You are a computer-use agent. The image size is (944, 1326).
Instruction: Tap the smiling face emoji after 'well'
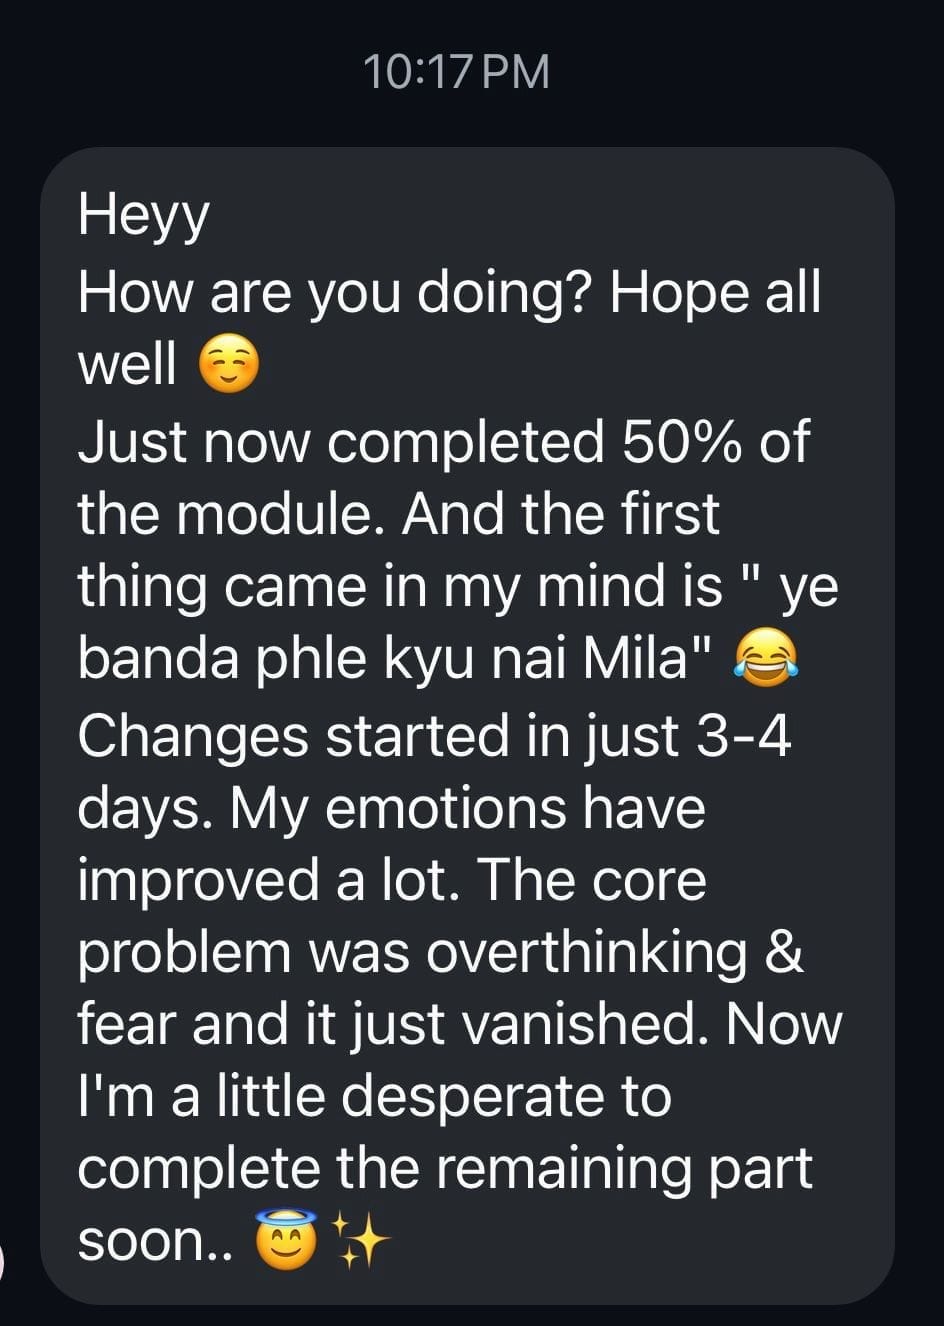pyautogui.click(x=229, y=366)
